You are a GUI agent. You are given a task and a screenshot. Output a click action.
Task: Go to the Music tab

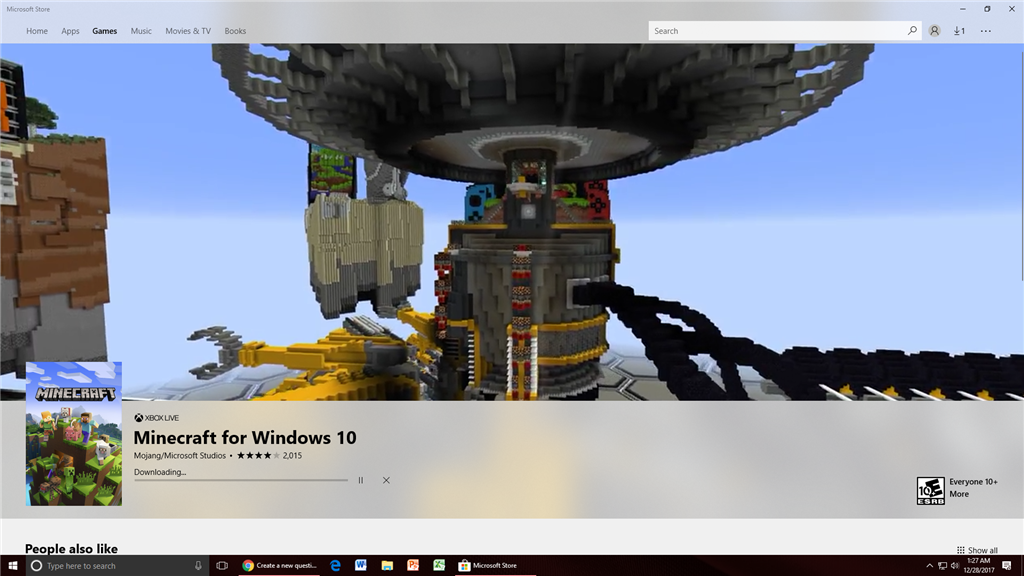pyautogui.click(x=141, y=31)
